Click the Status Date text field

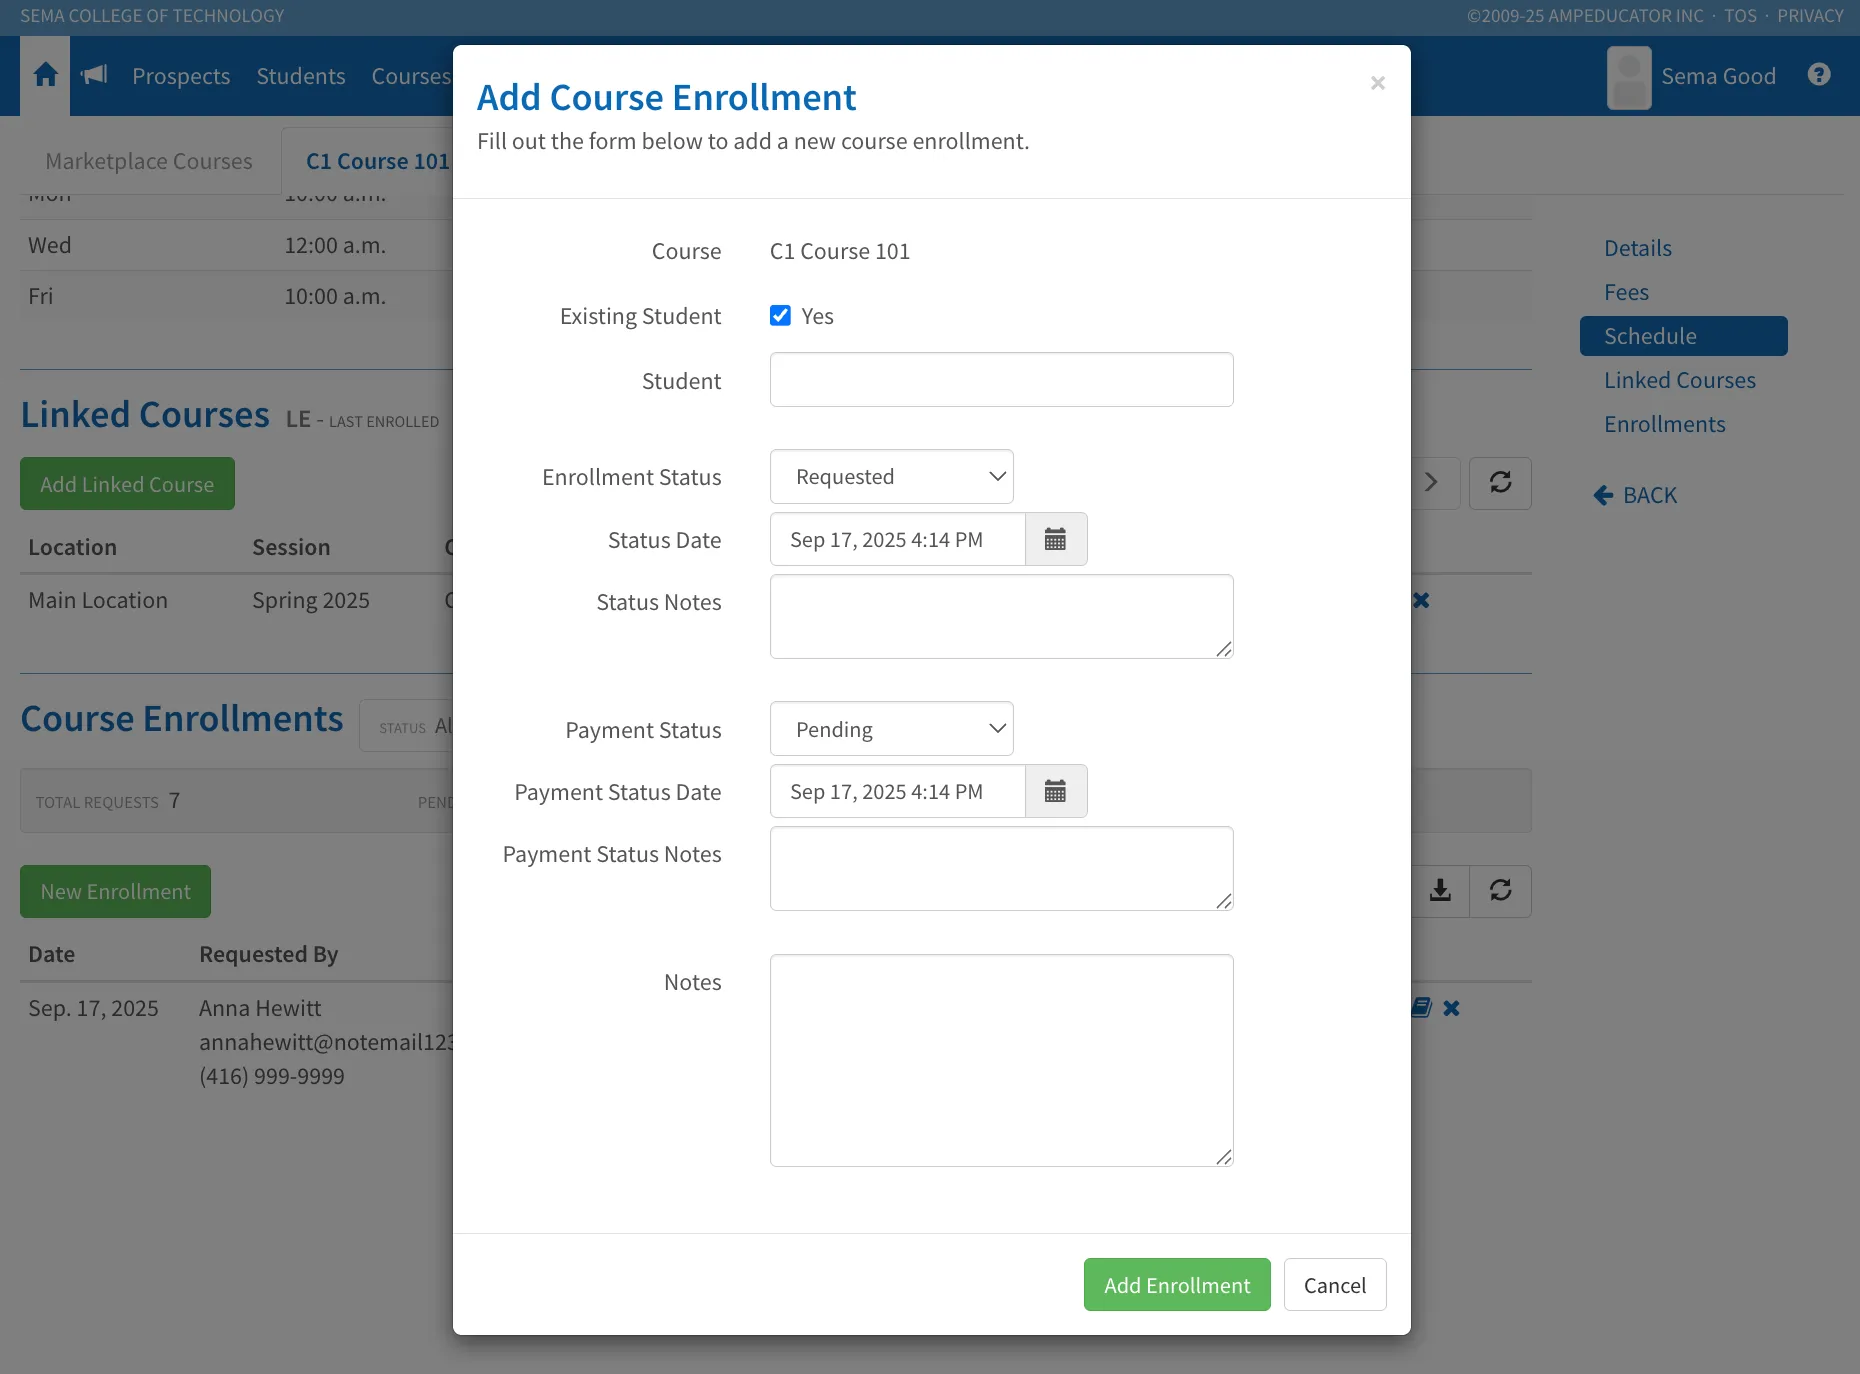pyautogui.click(x=897, y=540)
